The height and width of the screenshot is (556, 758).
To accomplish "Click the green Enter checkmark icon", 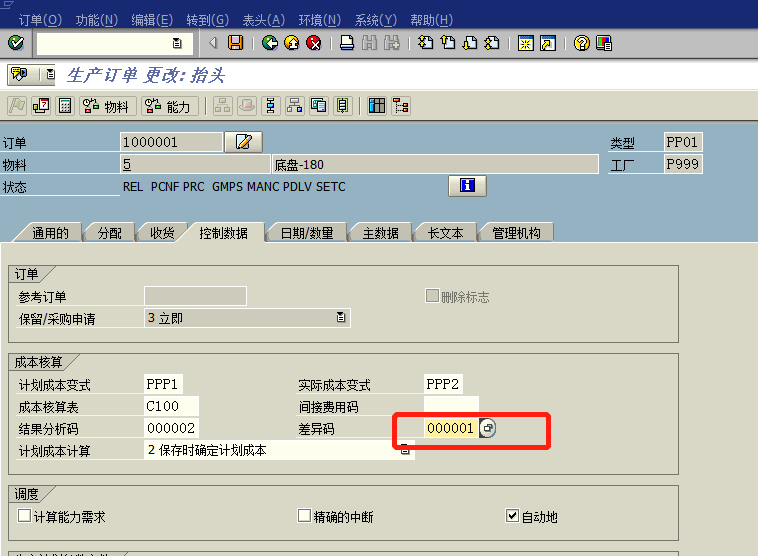I will point(16,43).
